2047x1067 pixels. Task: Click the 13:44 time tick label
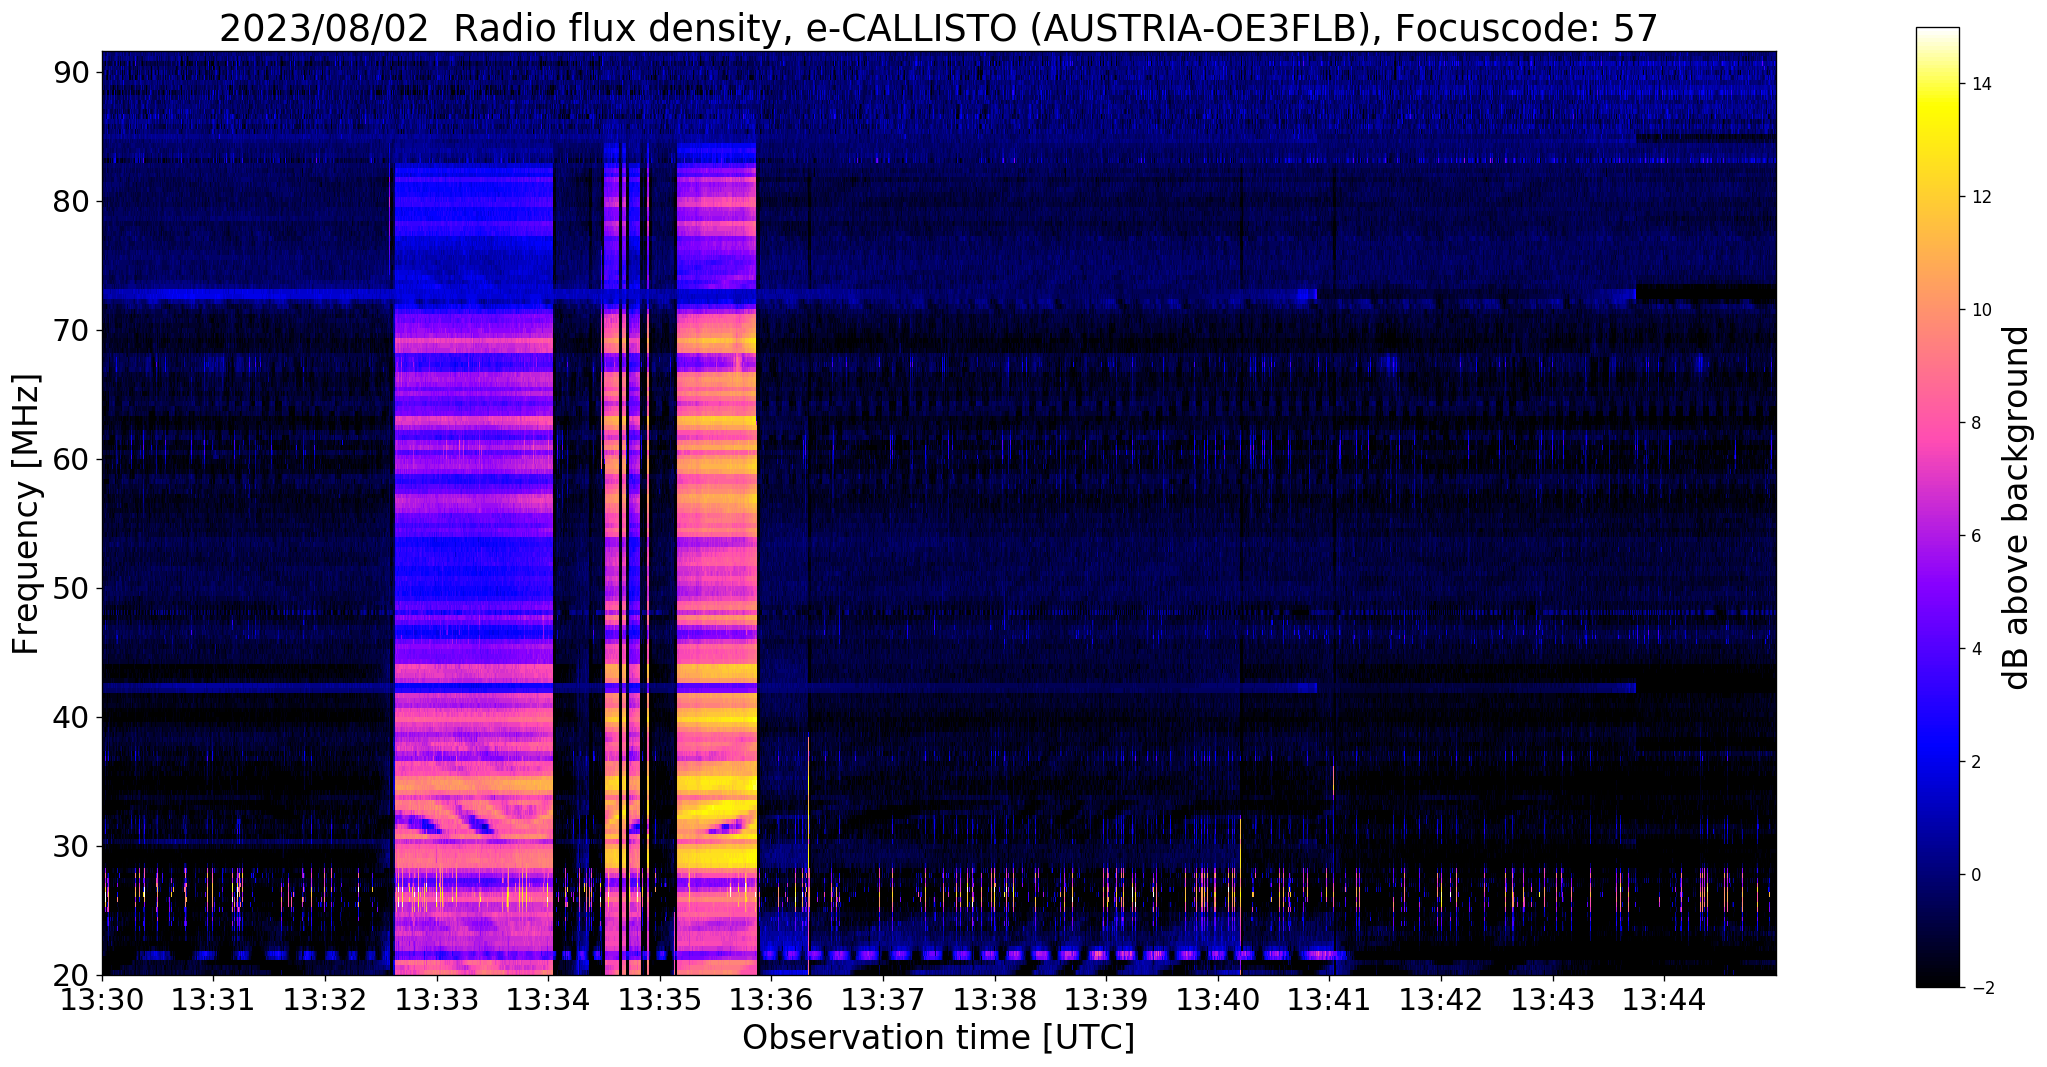1665,1000
